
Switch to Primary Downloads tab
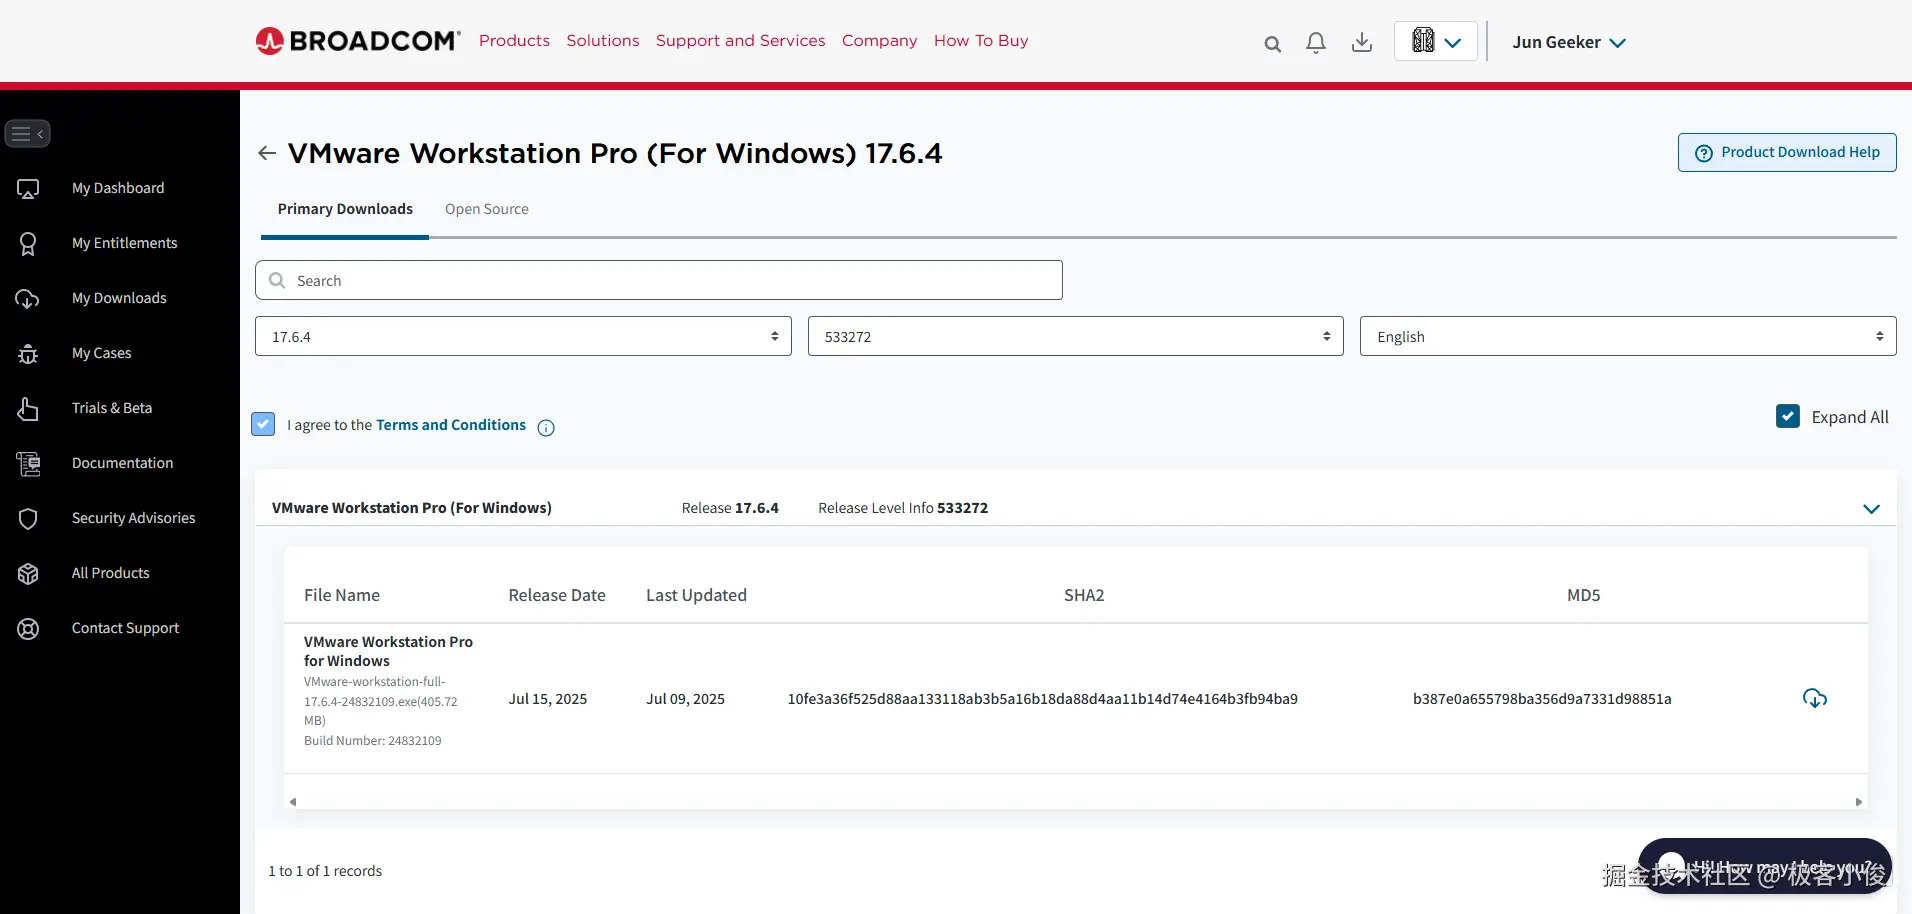tap(345, 209)
